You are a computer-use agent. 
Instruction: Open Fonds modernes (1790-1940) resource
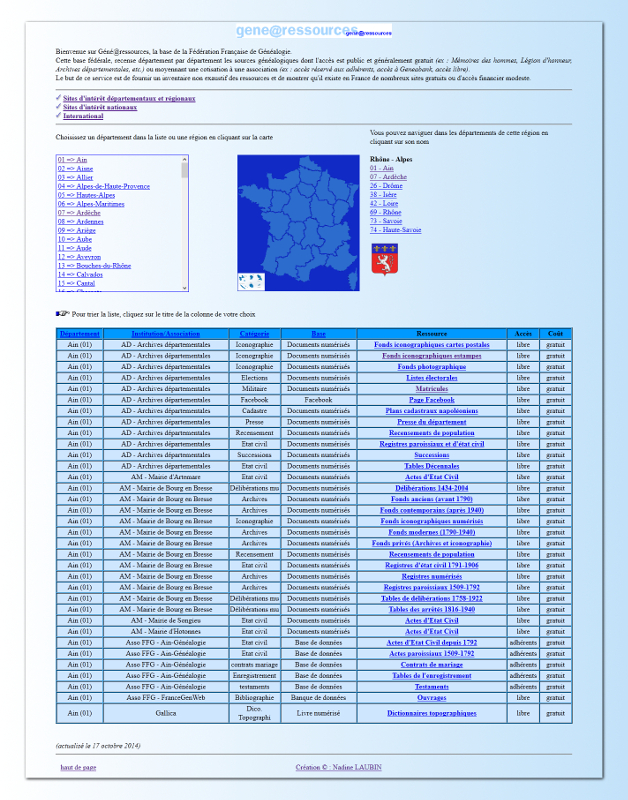click(x=432, y=532)
